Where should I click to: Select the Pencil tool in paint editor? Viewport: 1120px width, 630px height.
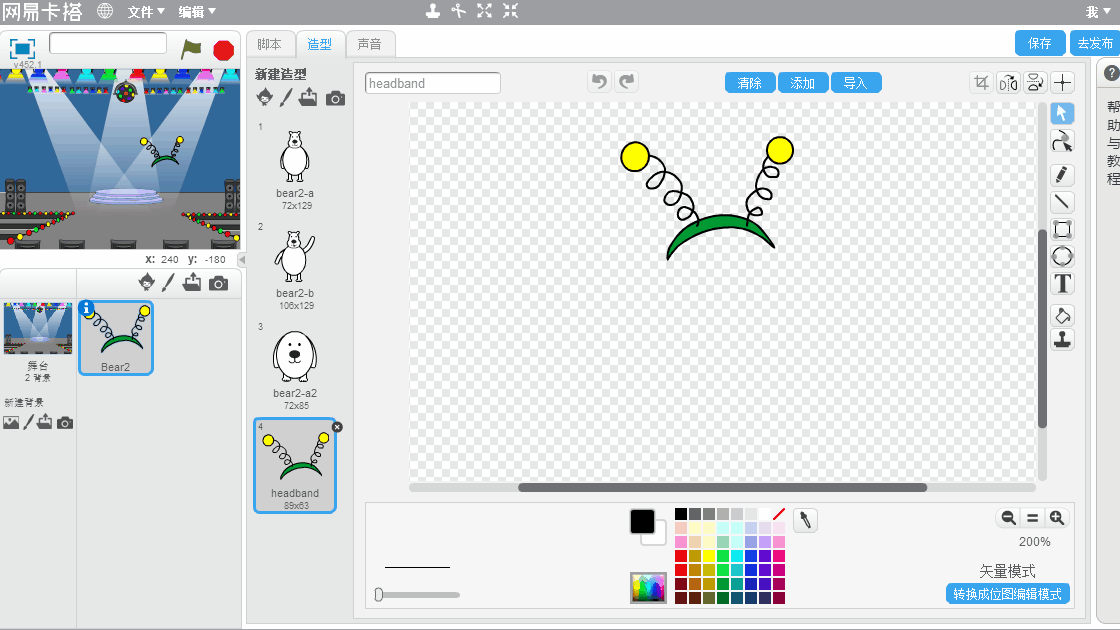tap(1062, 174)
